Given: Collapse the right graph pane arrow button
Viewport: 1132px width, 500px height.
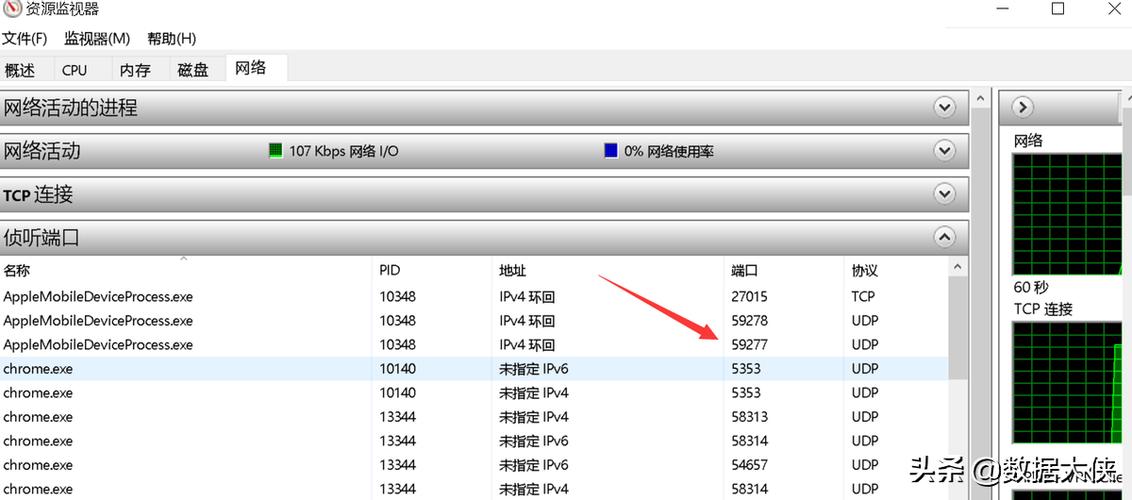Looking at the screenshot, I should pos(1022,108).
